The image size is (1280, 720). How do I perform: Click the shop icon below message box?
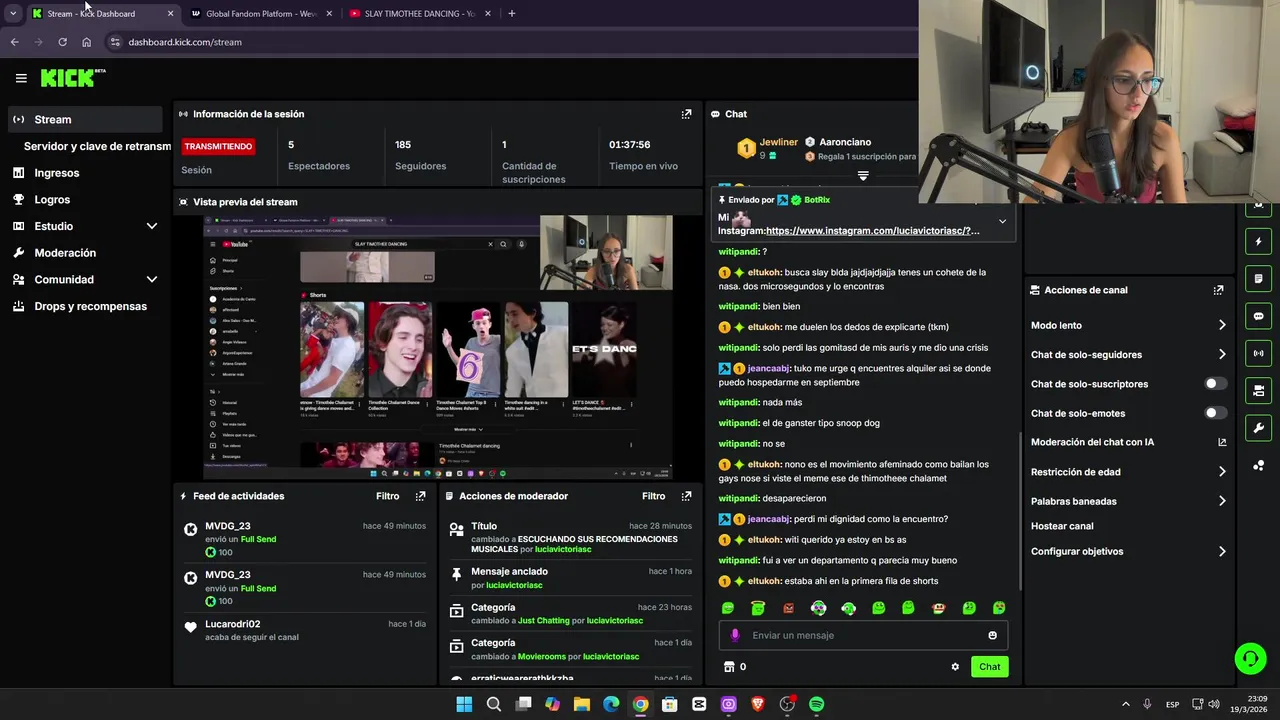[729, 667]
